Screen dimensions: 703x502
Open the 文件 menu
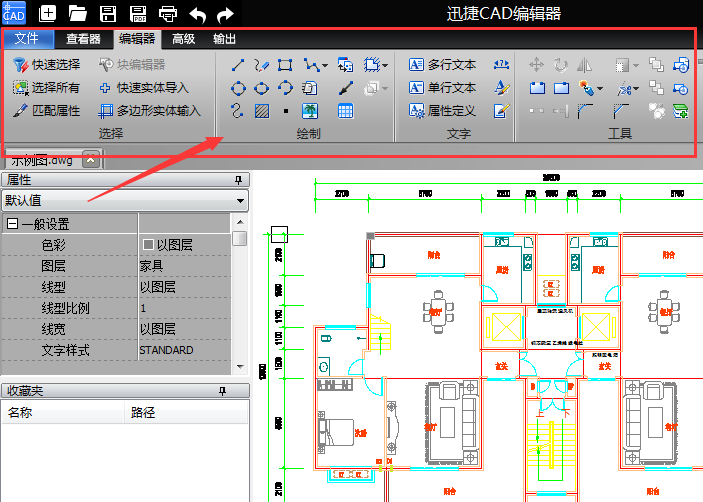27,39
